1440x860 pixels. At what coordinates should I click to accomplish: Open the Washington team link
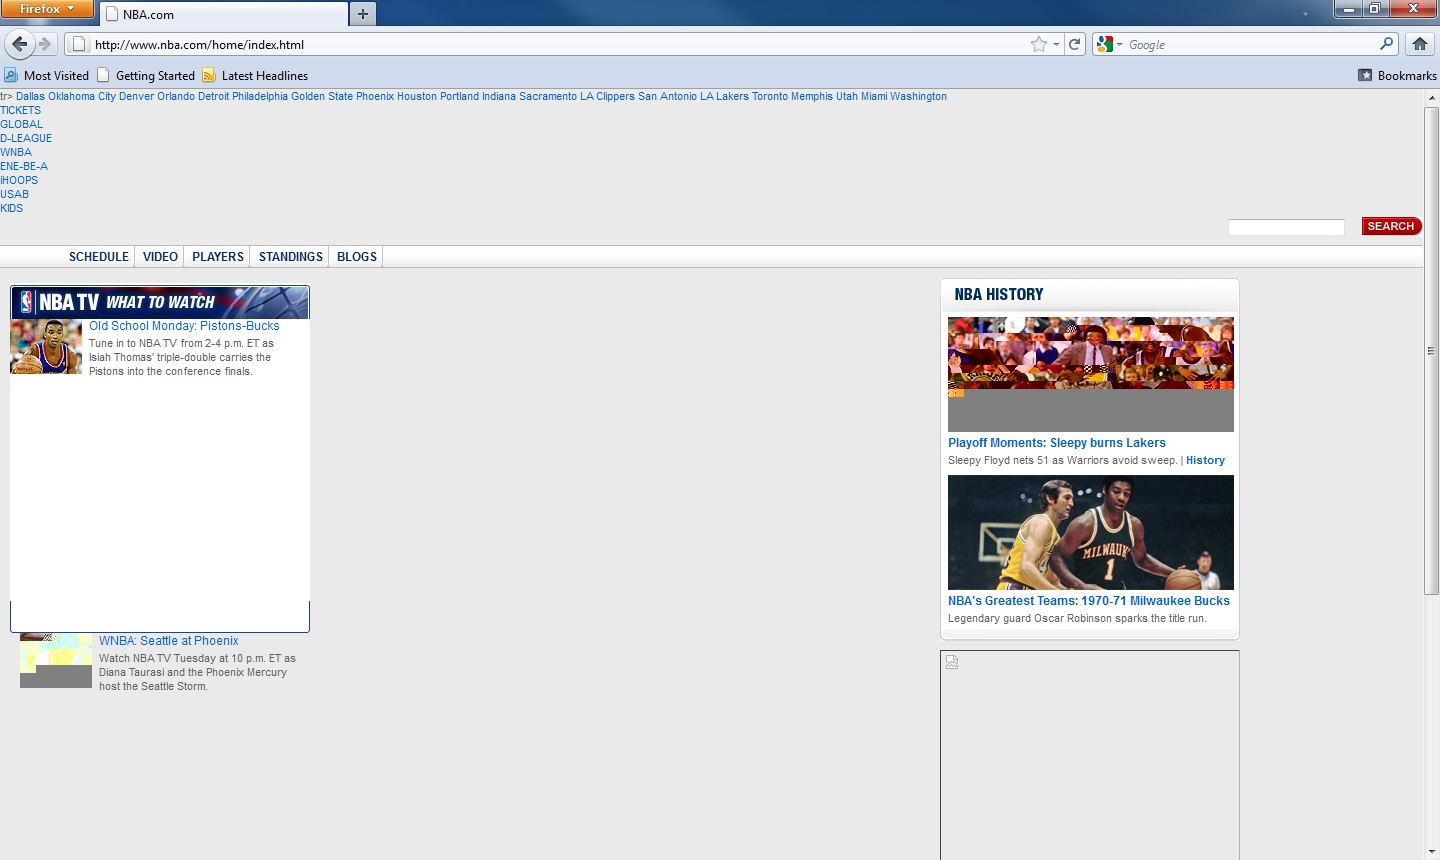click(x=918, y=97)
